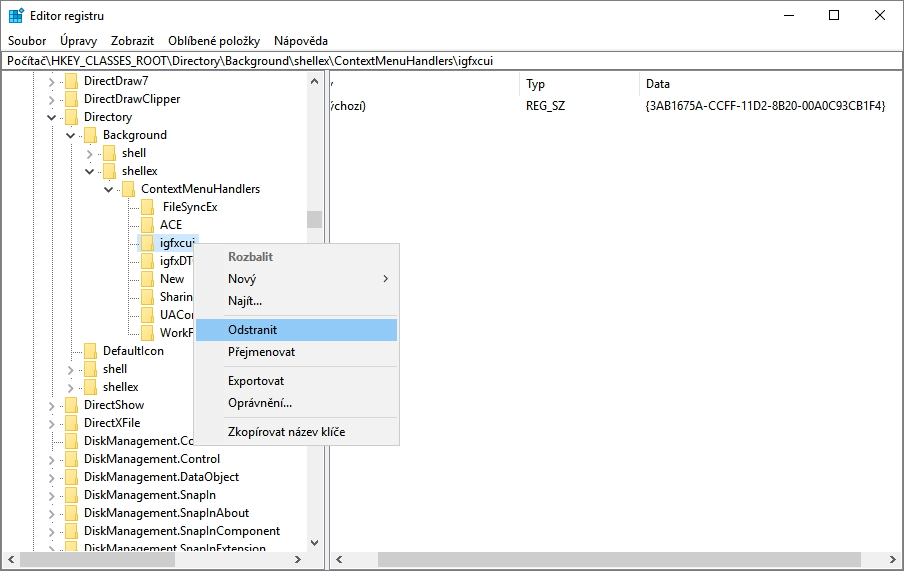Click the tree pane scroll up arrow

[314, 81]
